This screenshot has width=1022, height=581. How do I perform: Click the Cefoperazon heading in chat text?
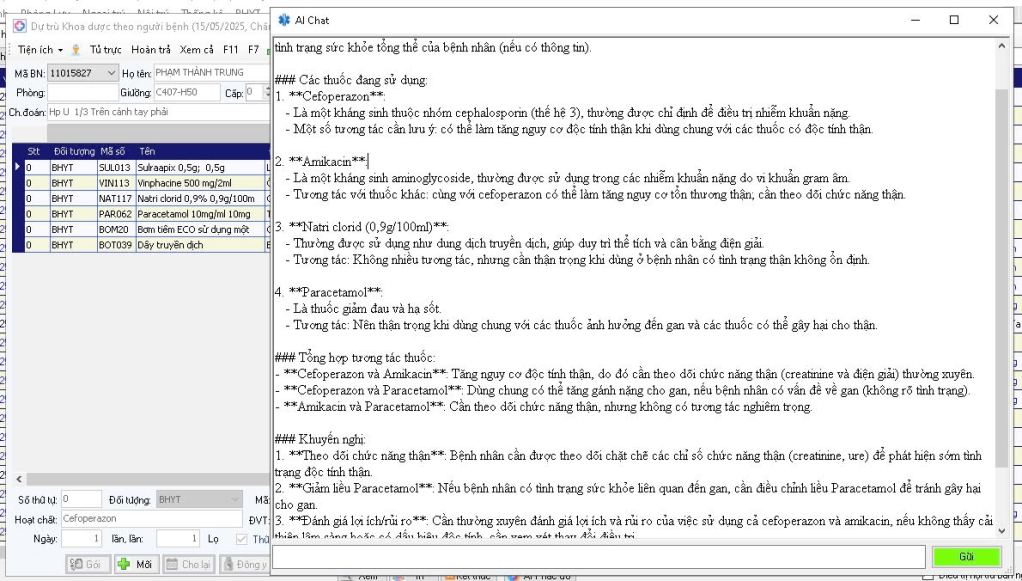coord(336,97)
